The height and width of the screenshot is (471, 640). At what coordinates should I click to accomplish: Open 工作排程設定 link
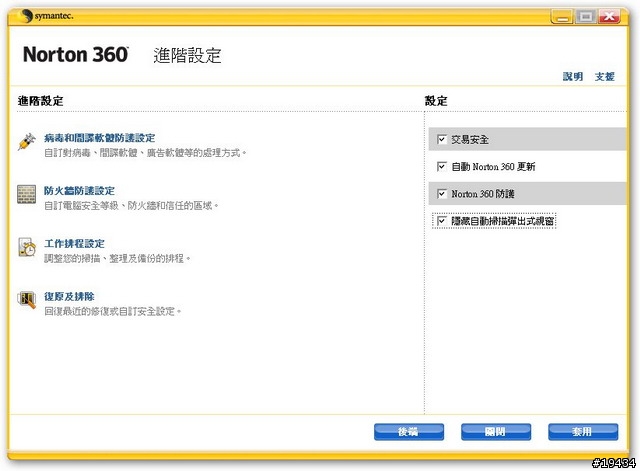click(x=74, y=244)
